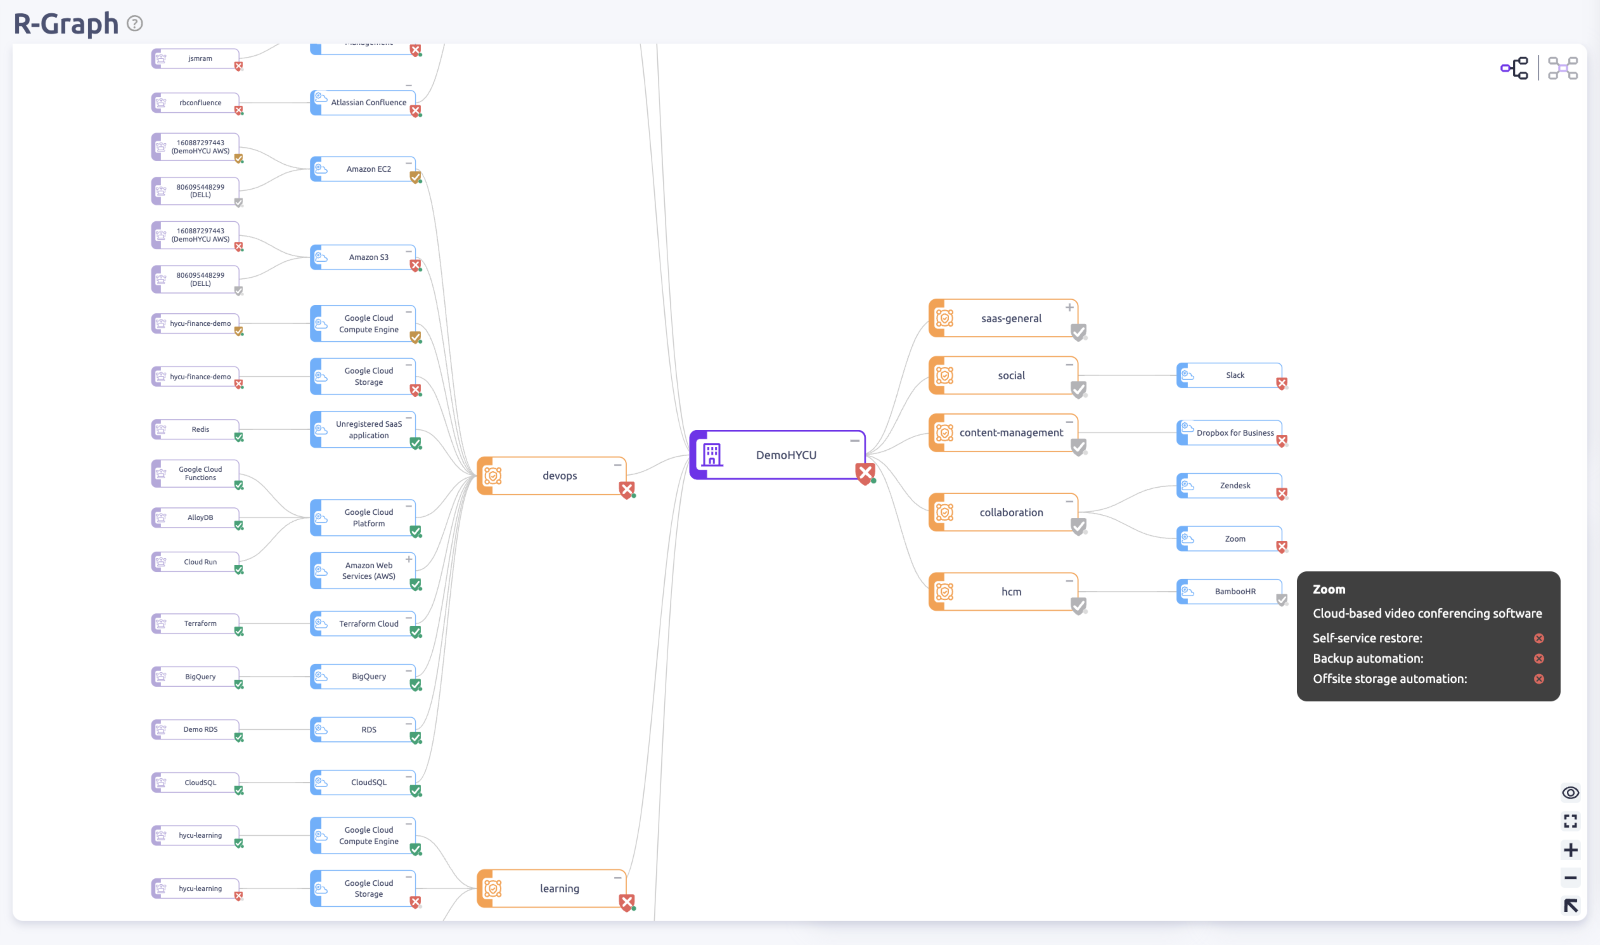
Task: Zoom out of the graph
Action: (1570, 878)
